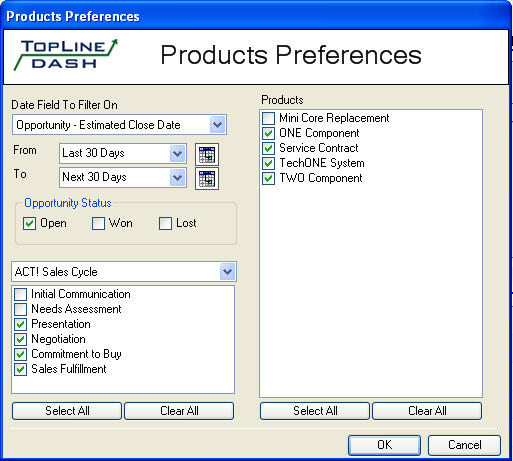Screen dimensions: 513x461
Task: Check the Initial Communication stage
Action: [21, 294]
